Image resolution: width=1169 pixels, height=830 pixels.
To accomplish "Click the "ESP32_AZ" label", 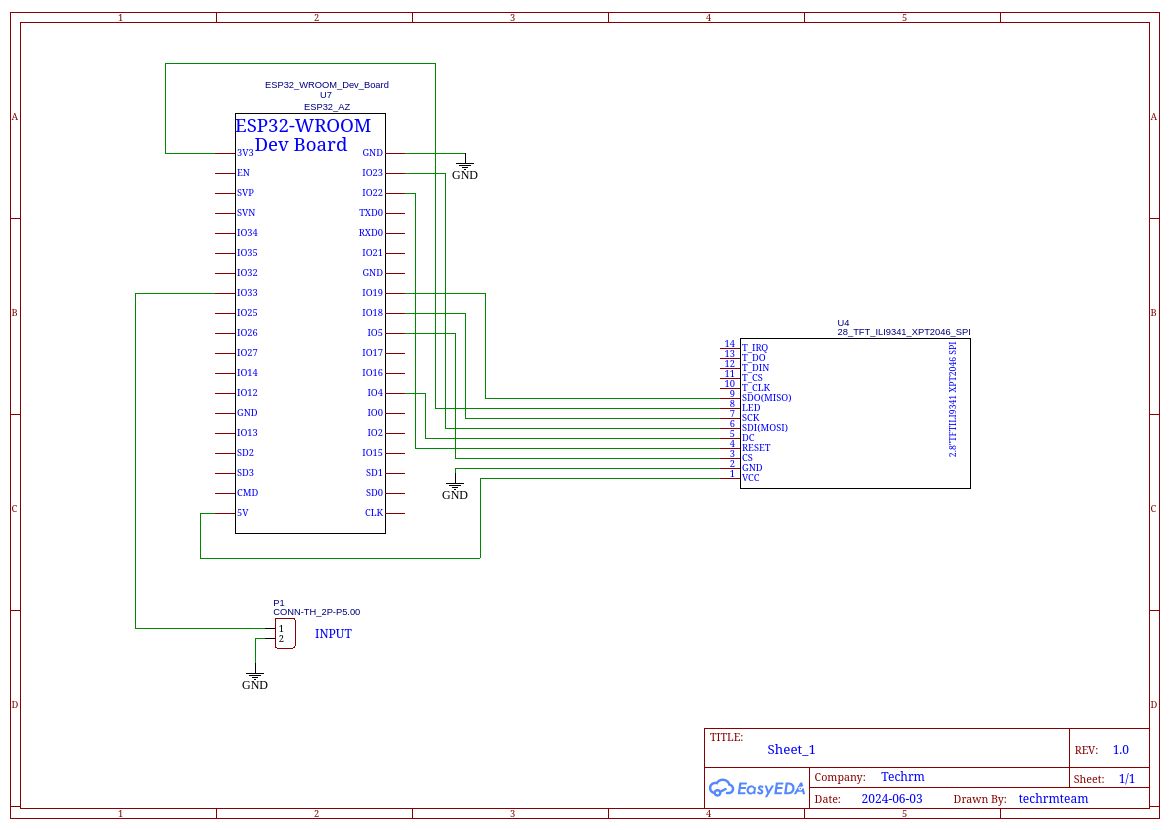I will point(327,107).
